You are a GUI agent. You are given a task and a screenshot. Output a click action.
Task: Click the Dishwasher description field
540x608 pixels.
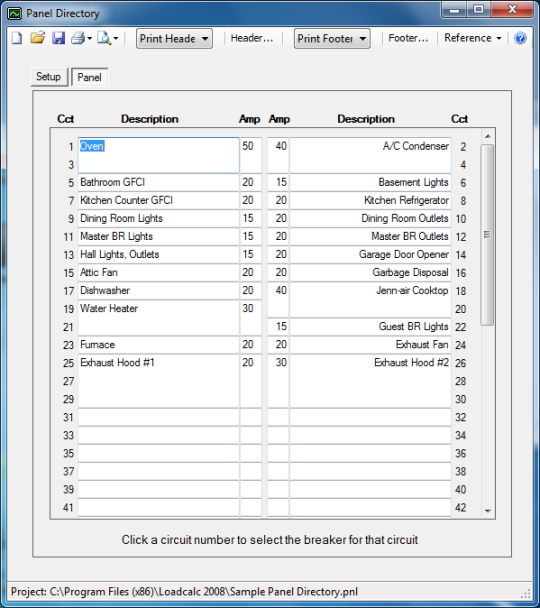[159, 290]
